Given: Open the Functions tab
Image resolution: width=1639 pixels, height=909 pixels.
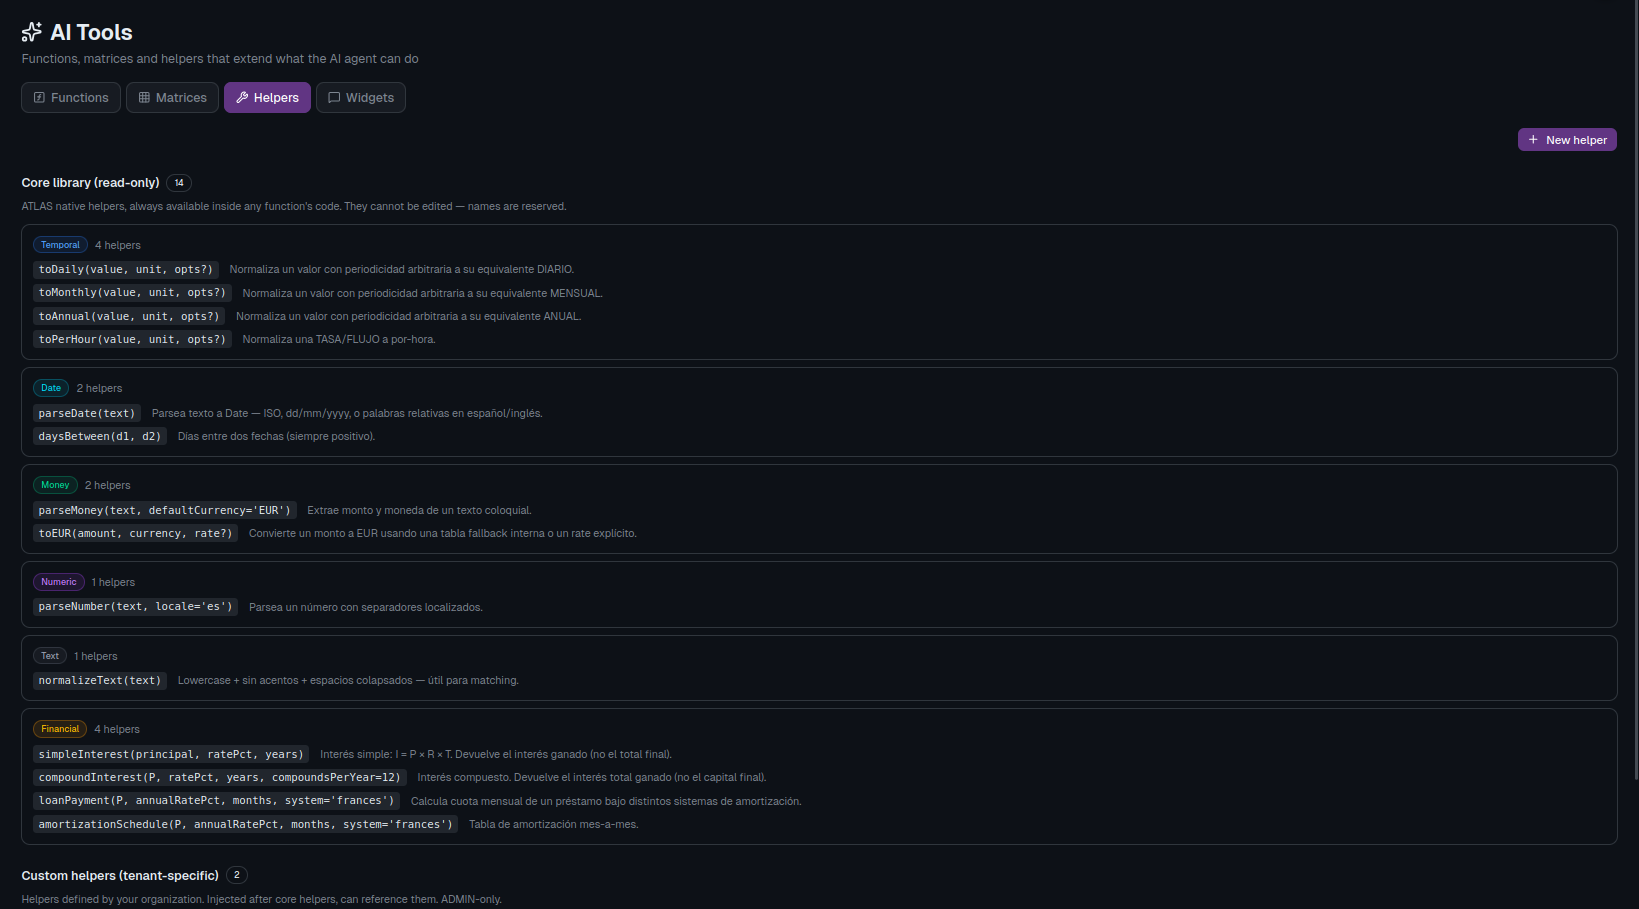Looking at the screenshot, I should [x=71, y=98].
